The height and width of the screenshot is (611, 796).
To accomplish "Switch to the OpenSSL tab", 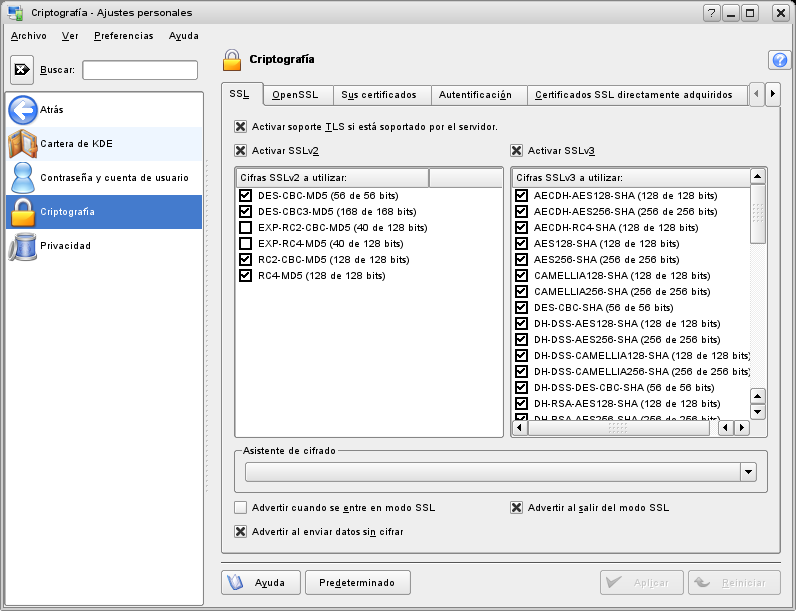I will [x=295, y=95].
